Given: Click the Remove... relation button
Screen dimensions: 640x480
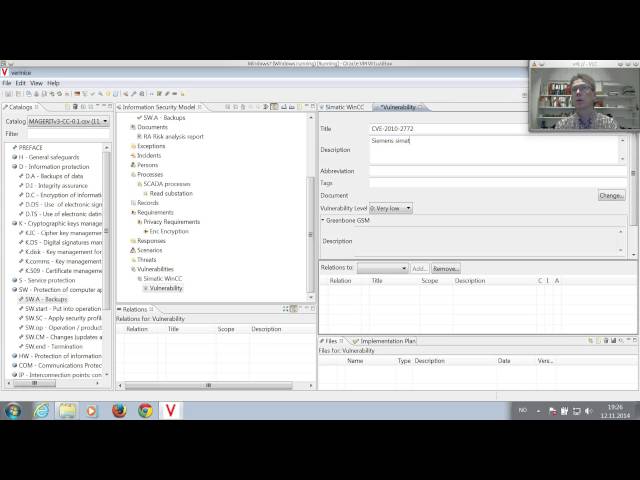Looking at the screenshot, I should click(446, 269).
